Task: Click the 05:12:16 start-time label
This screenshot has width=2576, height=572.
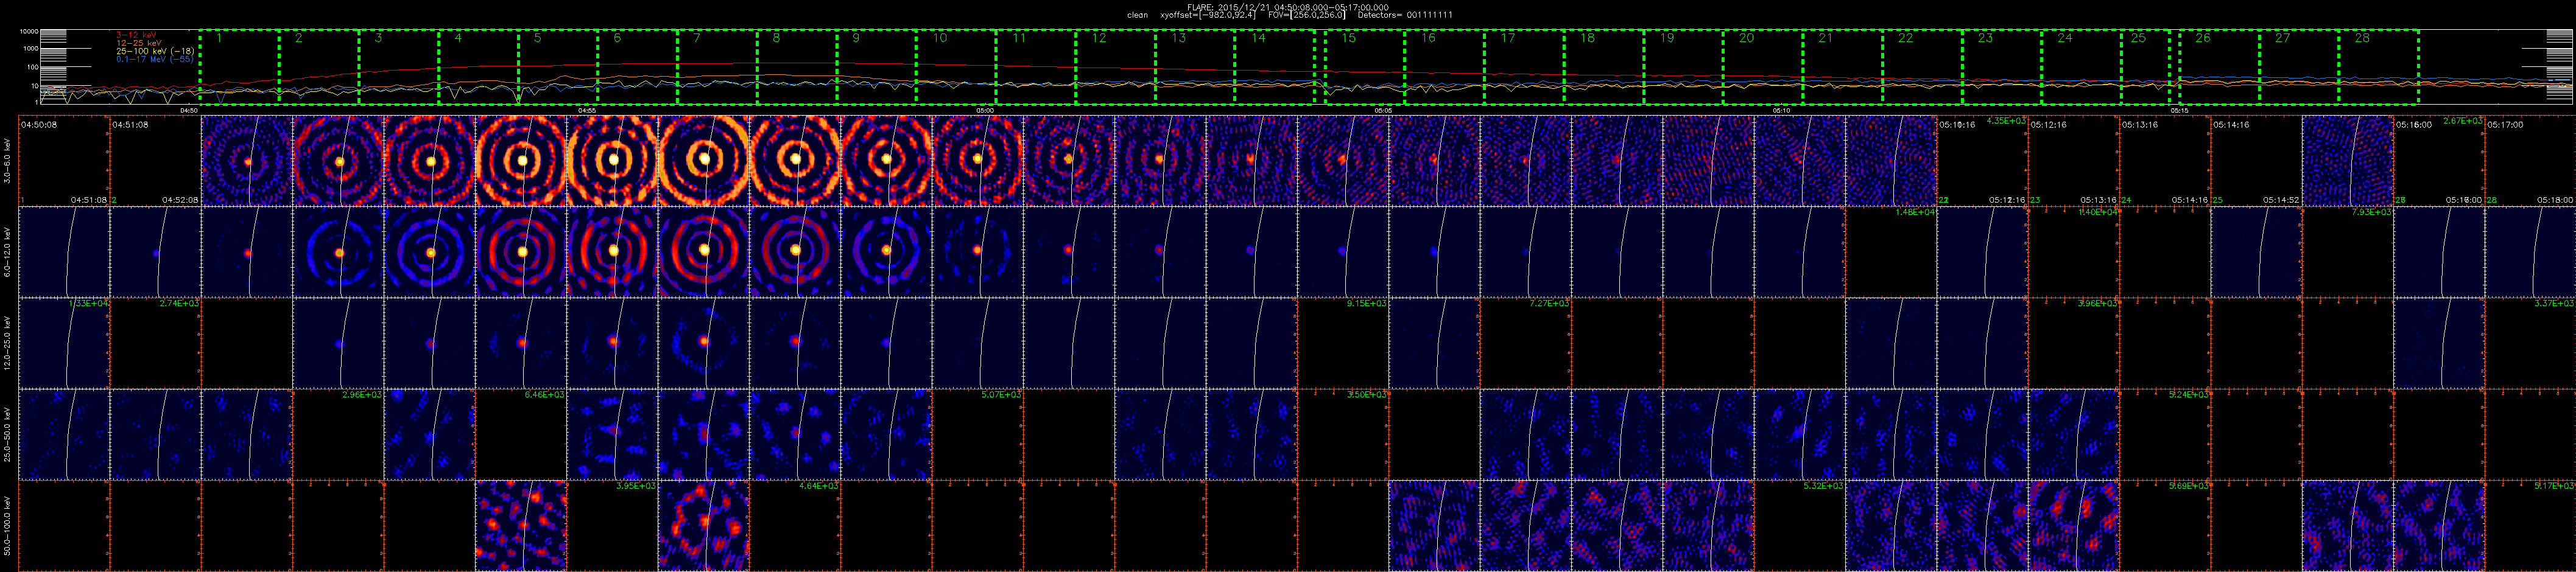Action: click(2048, 125)
